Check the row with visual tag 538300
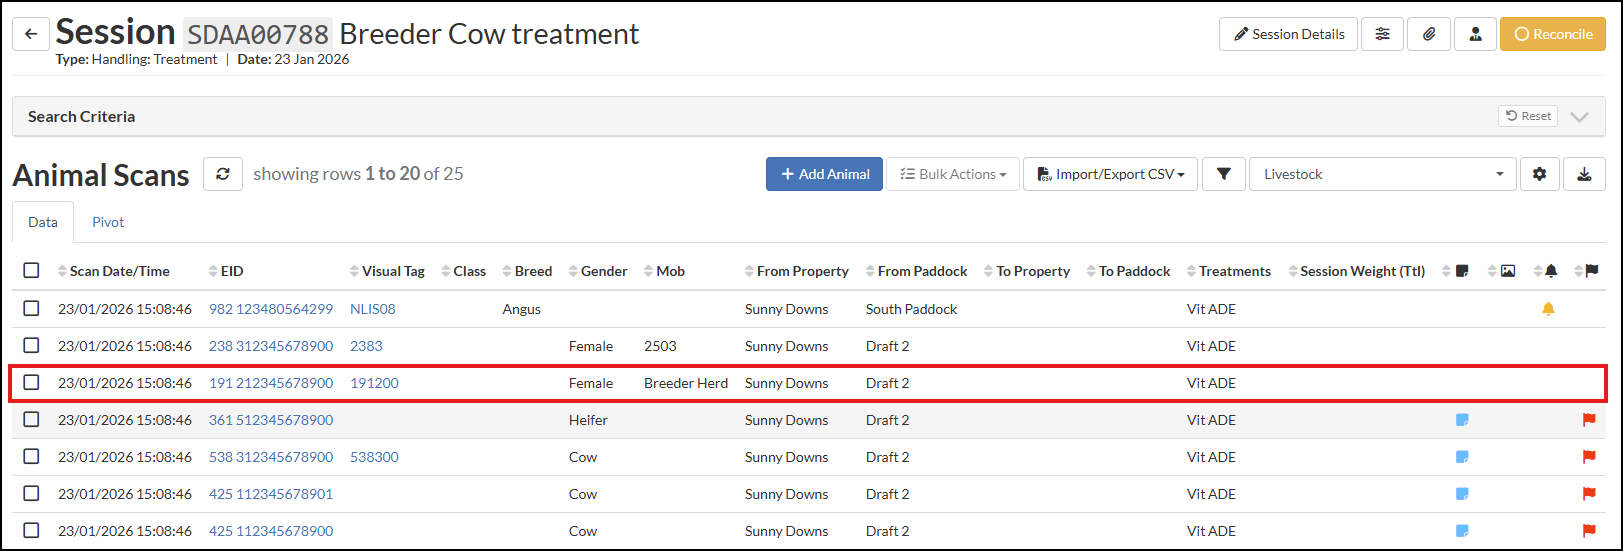This screenshot has height=551, width=1623. [31, 457]
